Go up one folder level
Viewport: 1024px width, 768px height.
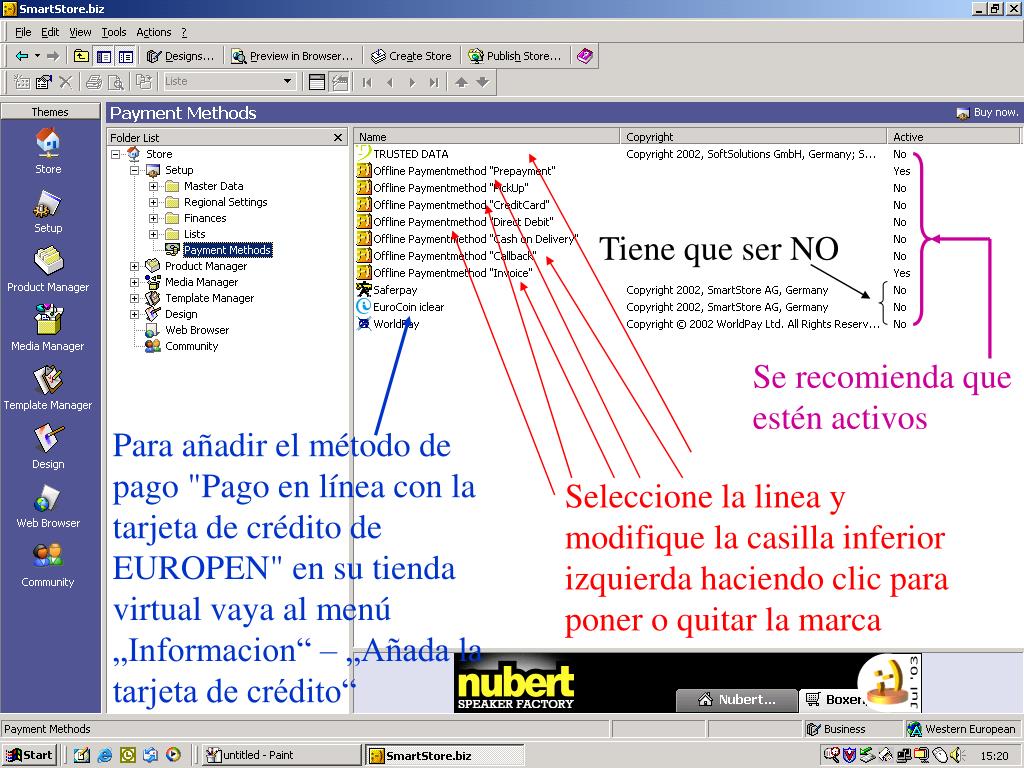pyautogui.click(x=81, y=56)
